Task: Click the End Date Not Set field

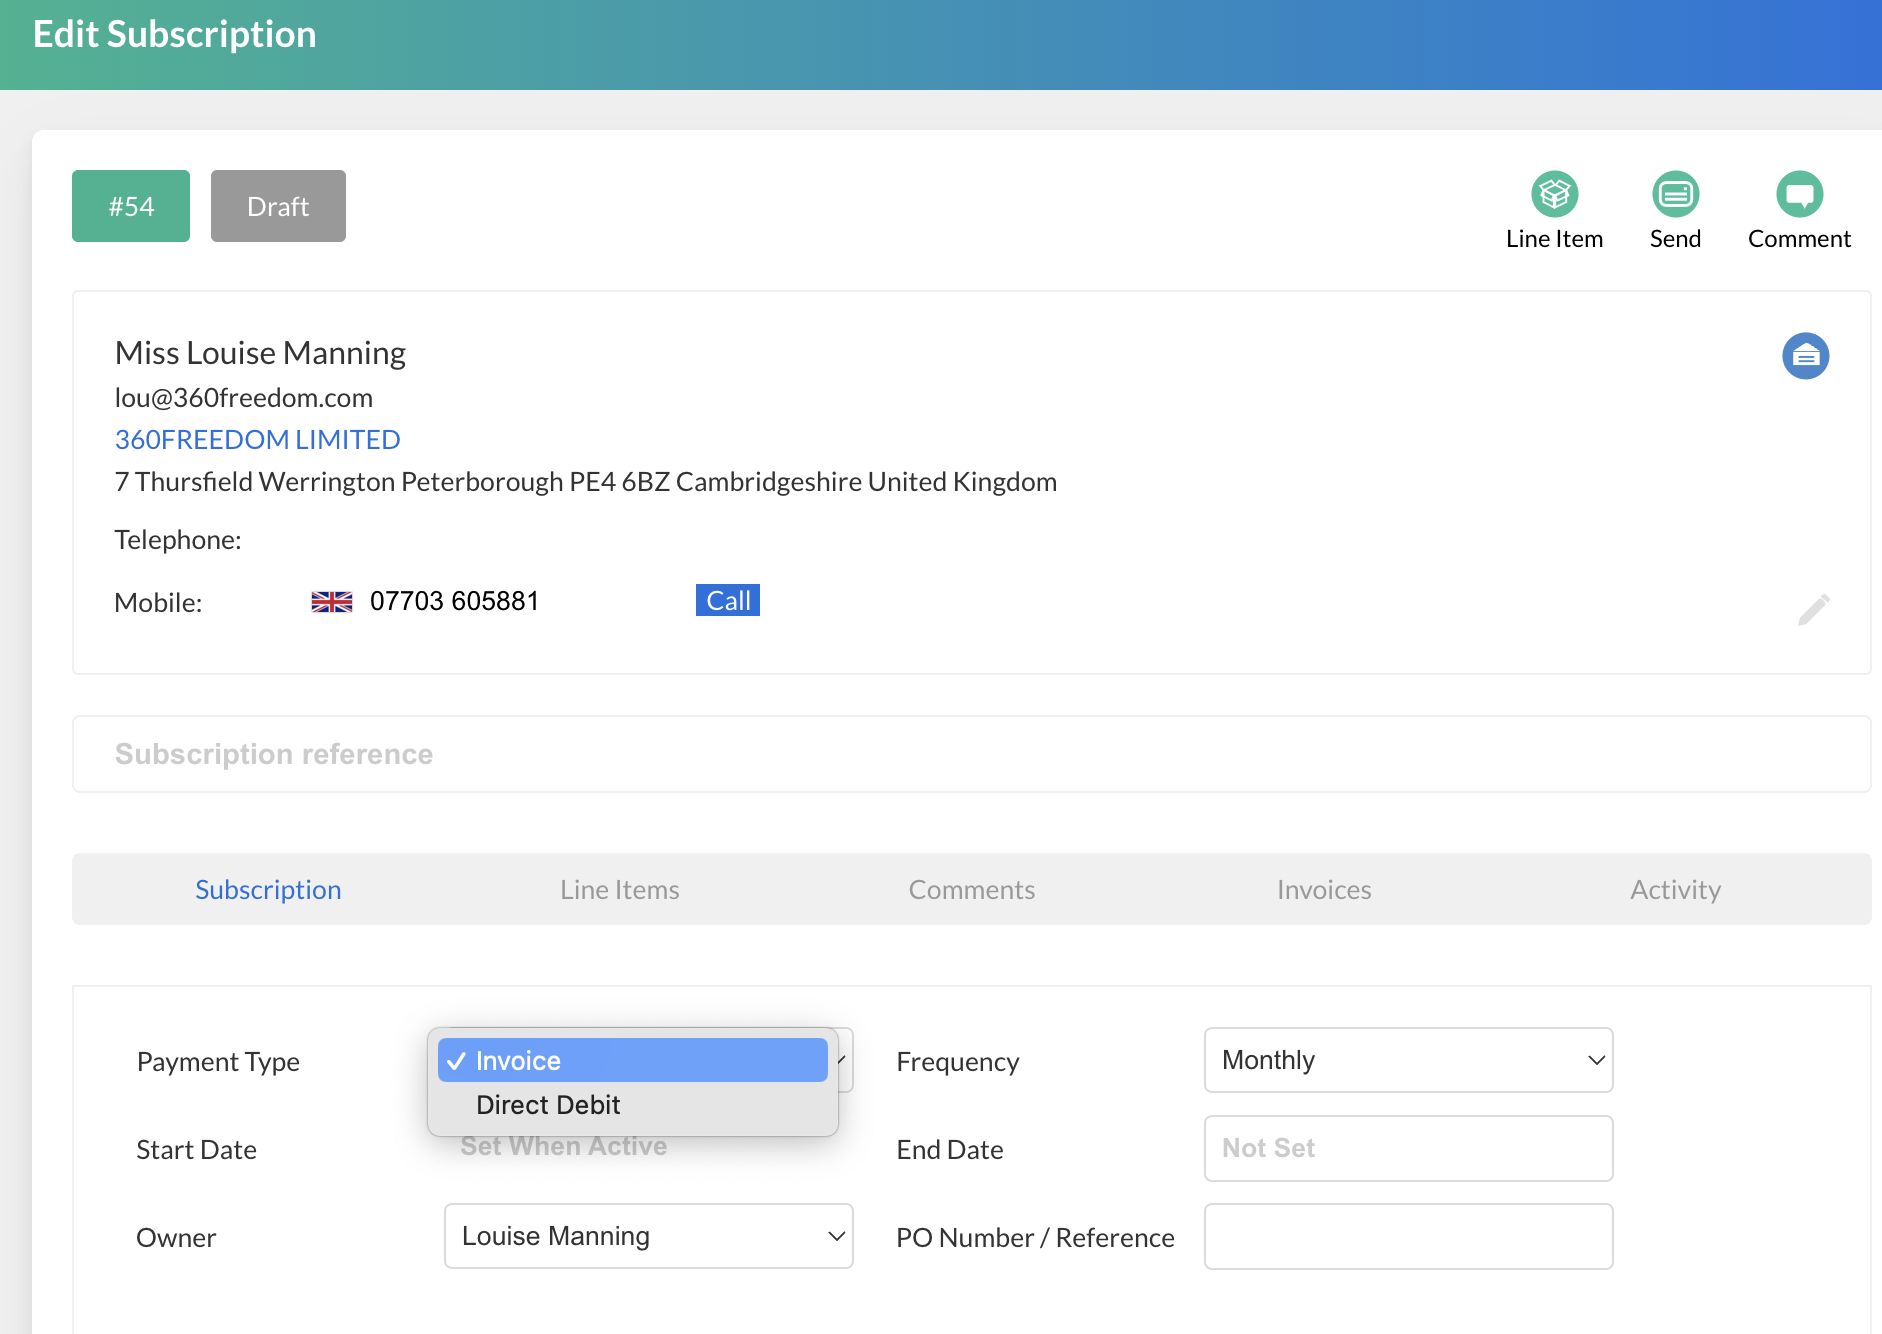Action: pos(1407,1148)
